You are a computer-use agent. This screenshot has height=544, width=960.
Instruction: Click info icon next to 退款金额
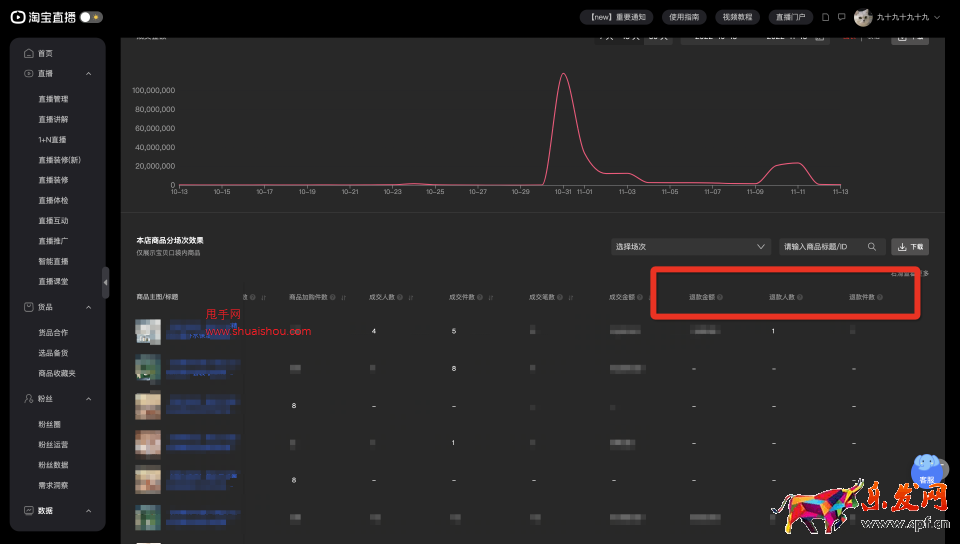point(720,297)
